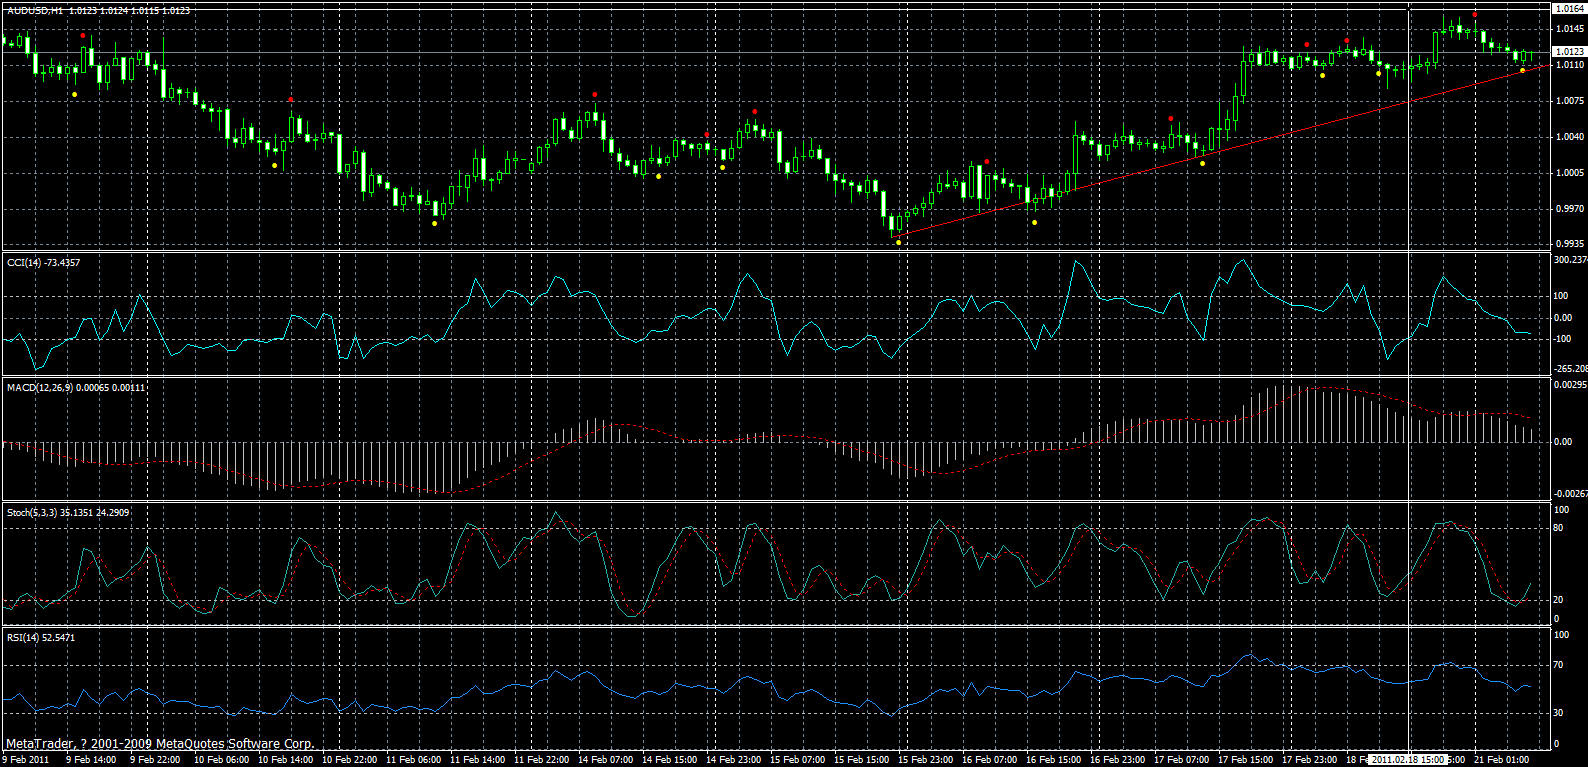Click the MACD scale maximum 0.00295
The width and height of the screenshot is (1588, 767).
[x=1569, y=384]
